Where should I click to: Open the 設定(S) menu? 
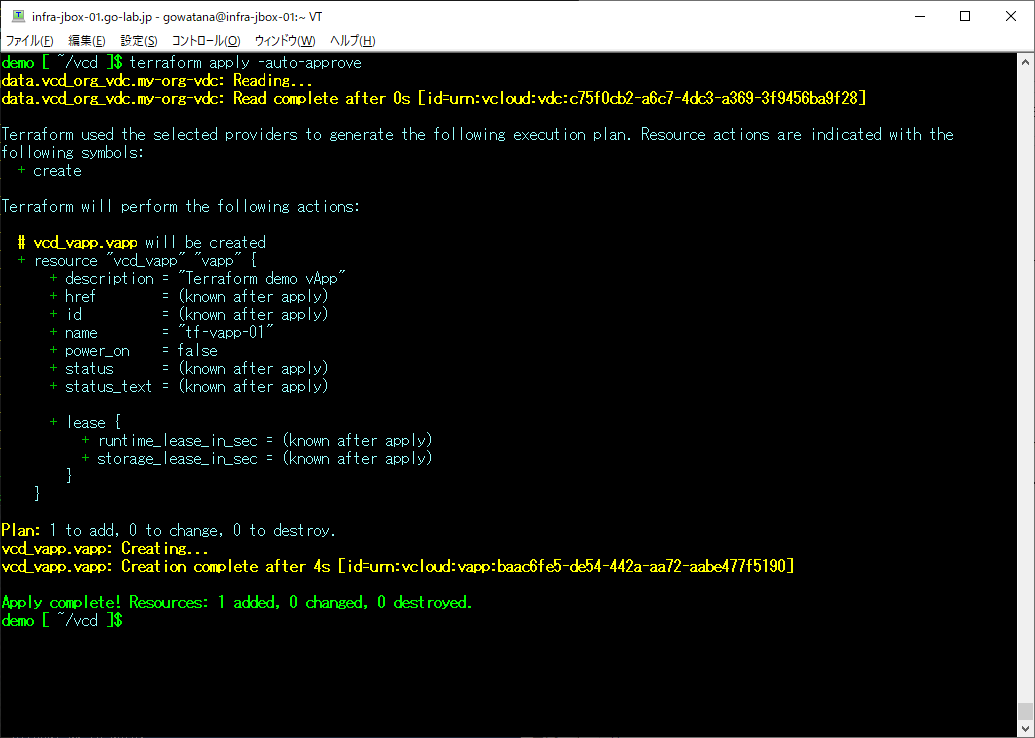[139, 41]
